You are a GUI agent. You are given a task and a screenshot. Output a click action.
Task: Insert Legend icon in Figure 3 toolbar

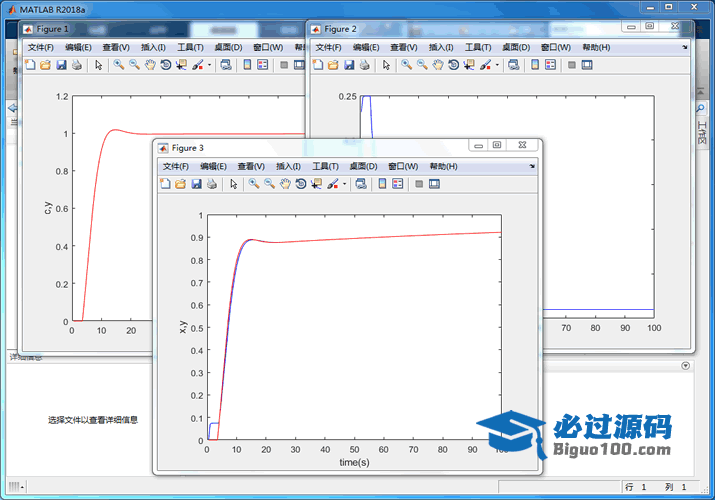(x=398, y=184)
